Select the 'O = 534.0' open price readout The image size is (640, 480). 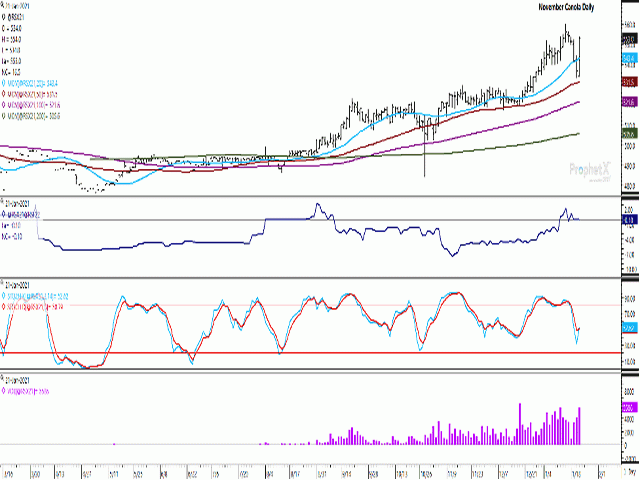(x=12, y=29)
